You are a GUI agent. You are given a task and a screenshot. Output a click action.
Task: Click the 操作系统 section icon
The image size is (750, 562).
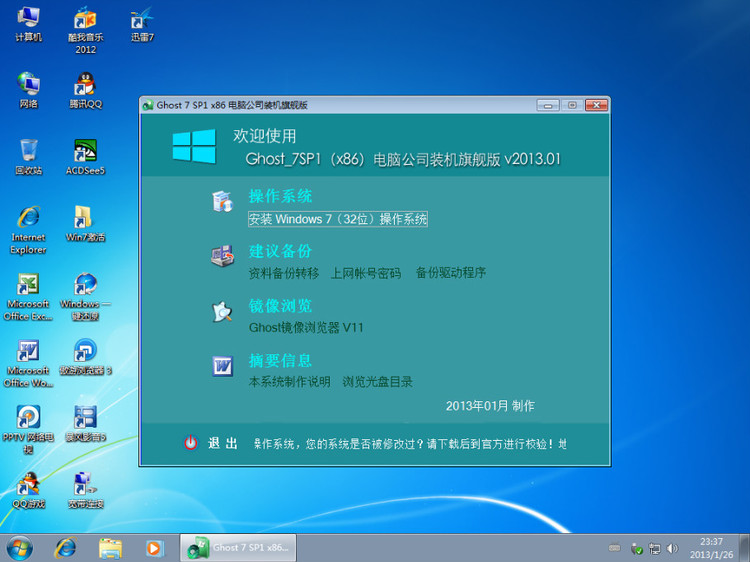pyautogui.click(x=221, y=202)
